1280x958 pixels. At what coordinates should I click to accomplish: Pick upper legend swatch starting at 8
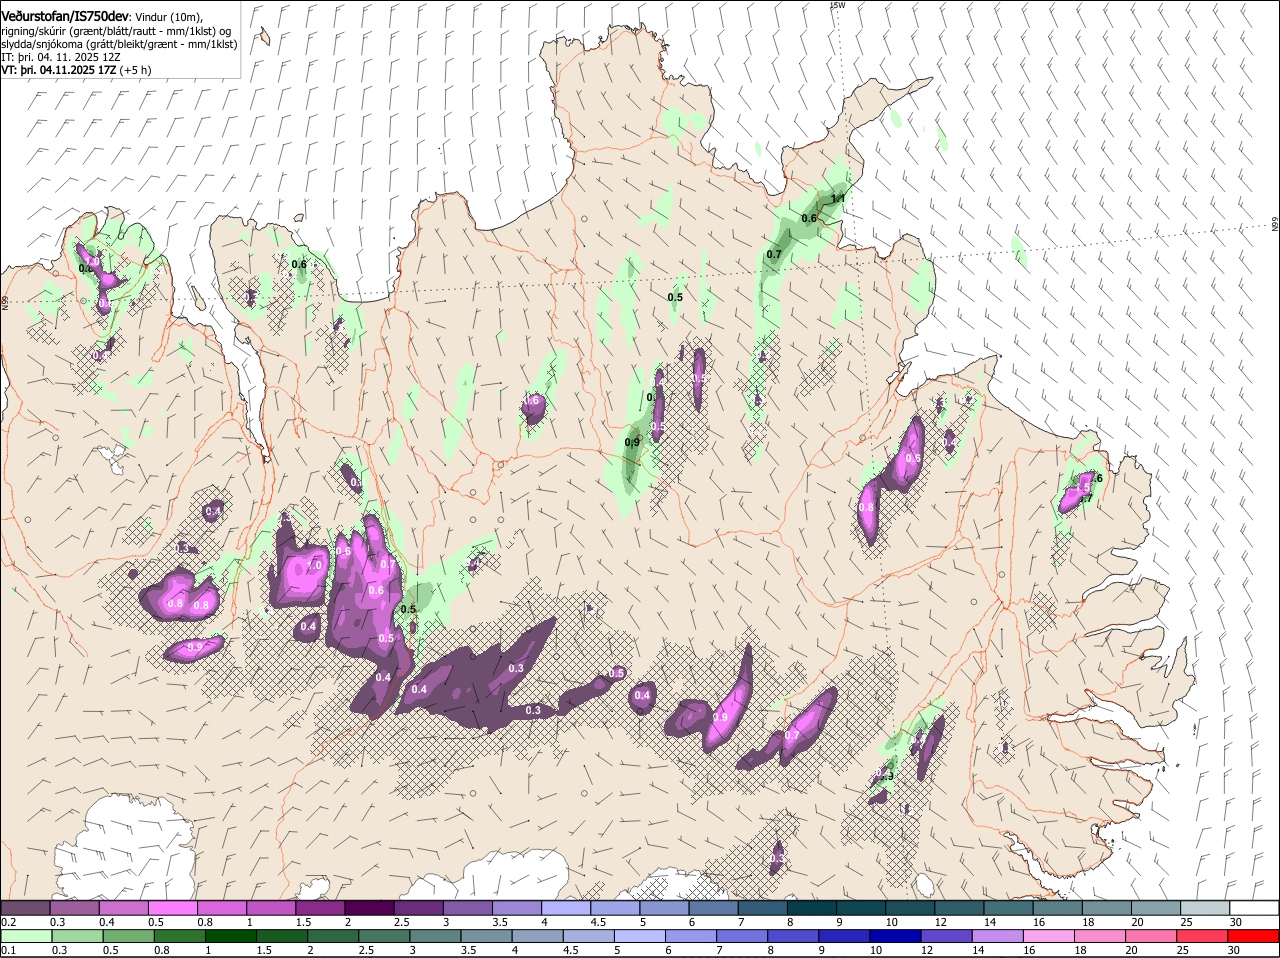pos(812,908)
